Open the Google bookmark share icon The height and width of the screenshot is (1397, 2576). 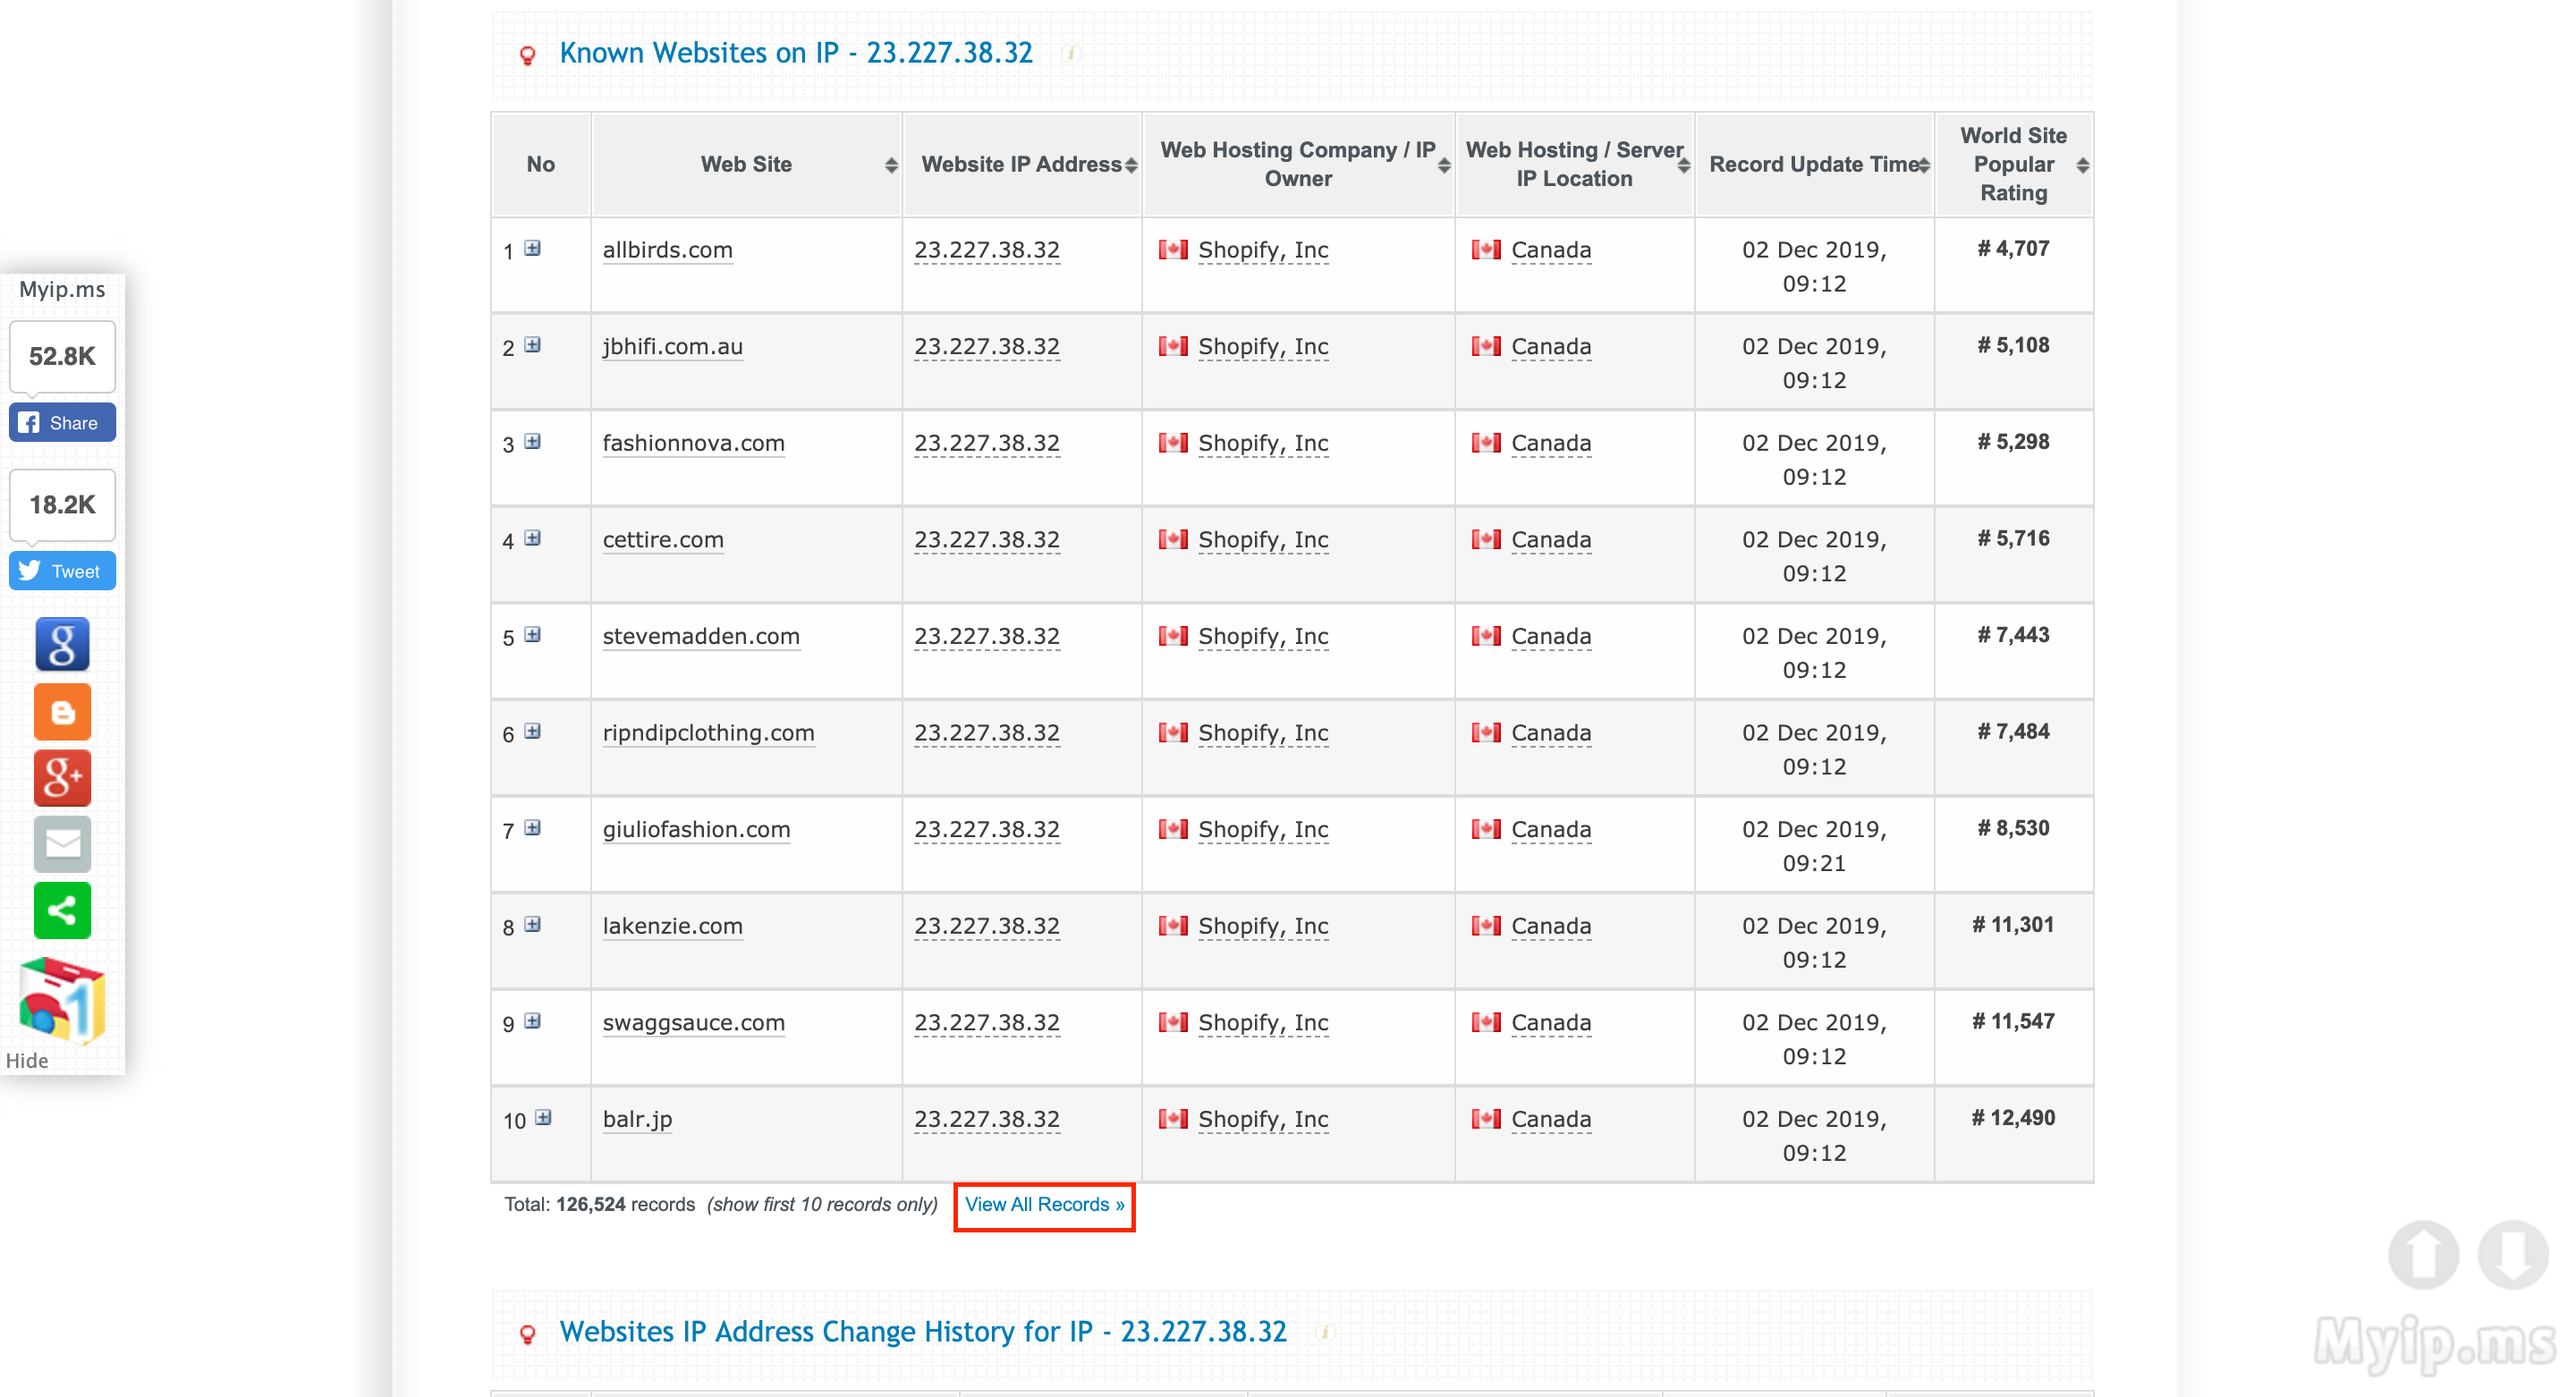(62, 644)
